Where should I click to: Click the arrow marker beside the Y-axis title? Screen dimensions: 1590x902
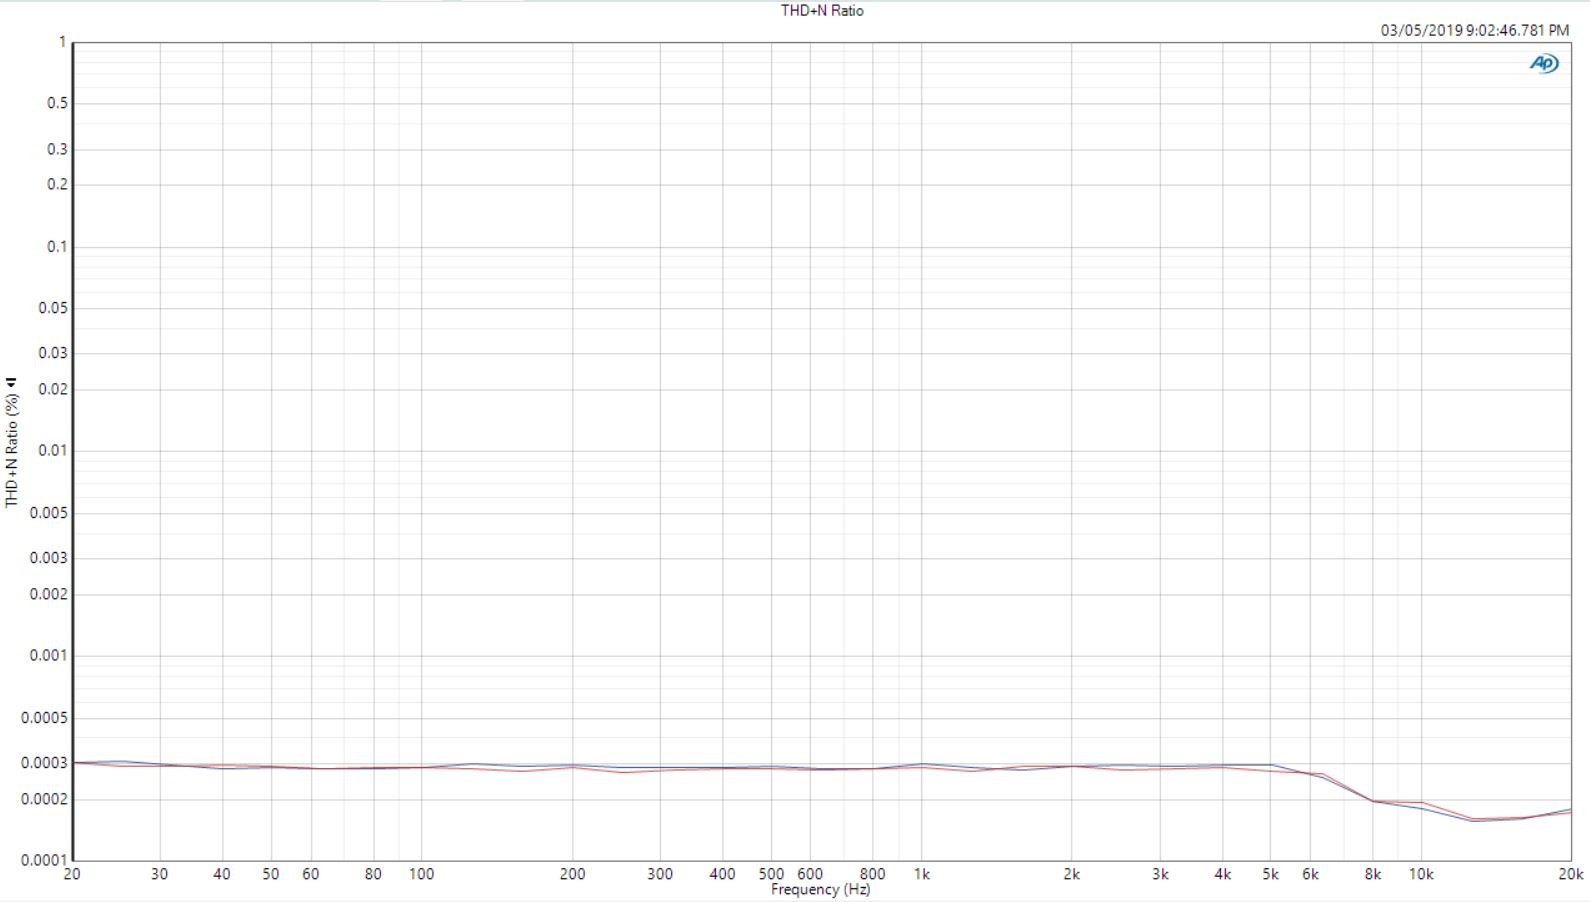[12, 382]
